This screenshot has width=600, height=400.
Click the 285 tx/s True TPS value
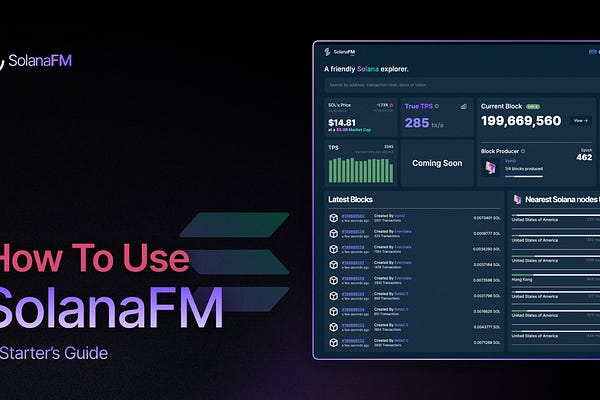click(x=424, y=123)
